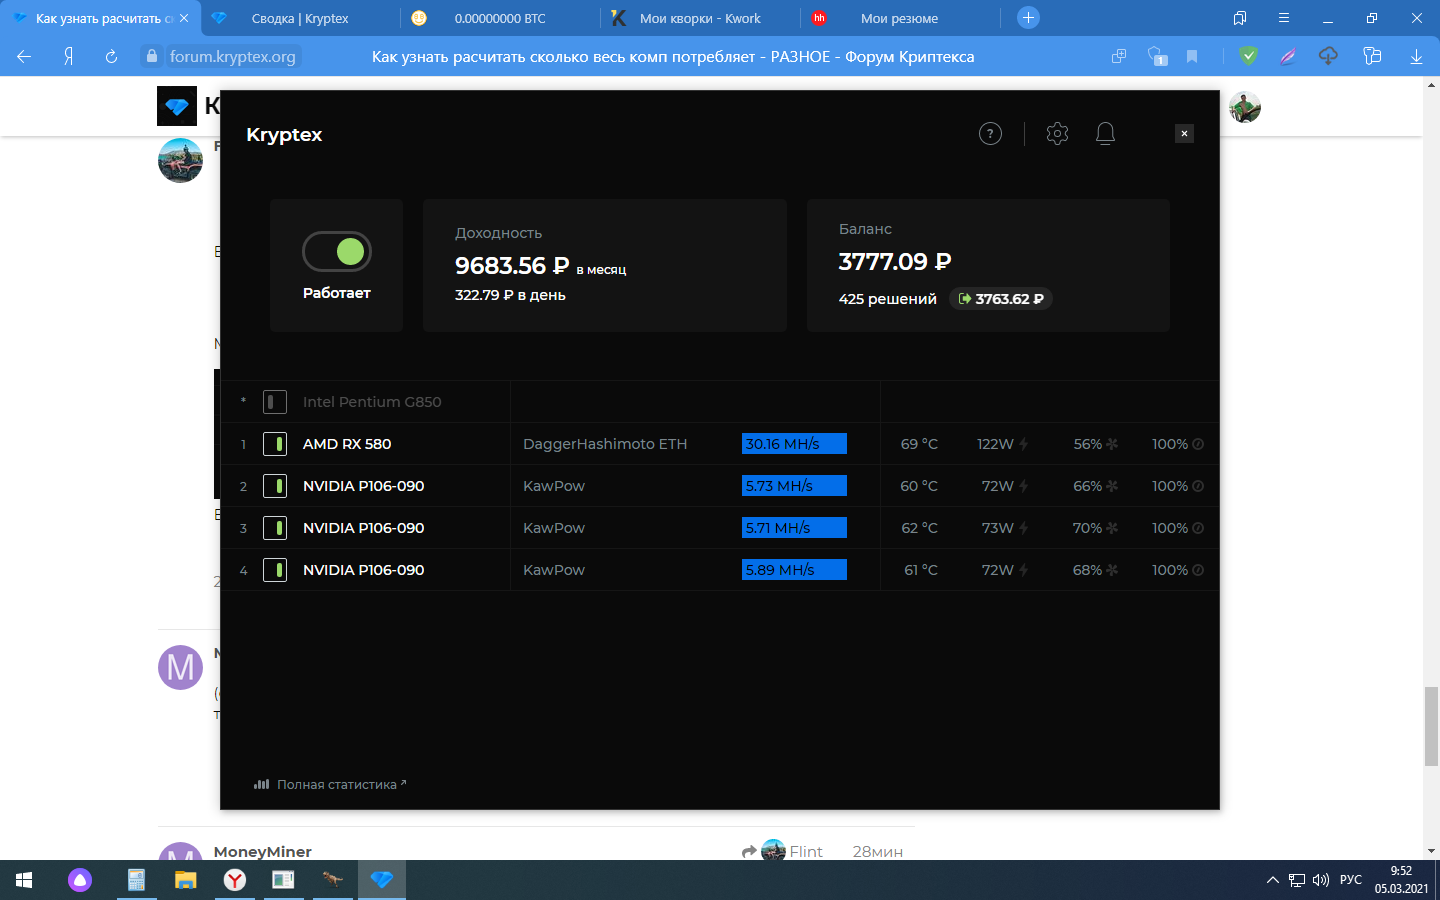Click the fan icon next to 56%
This screenshot has height=900, width=1440.
point(1112,444)
